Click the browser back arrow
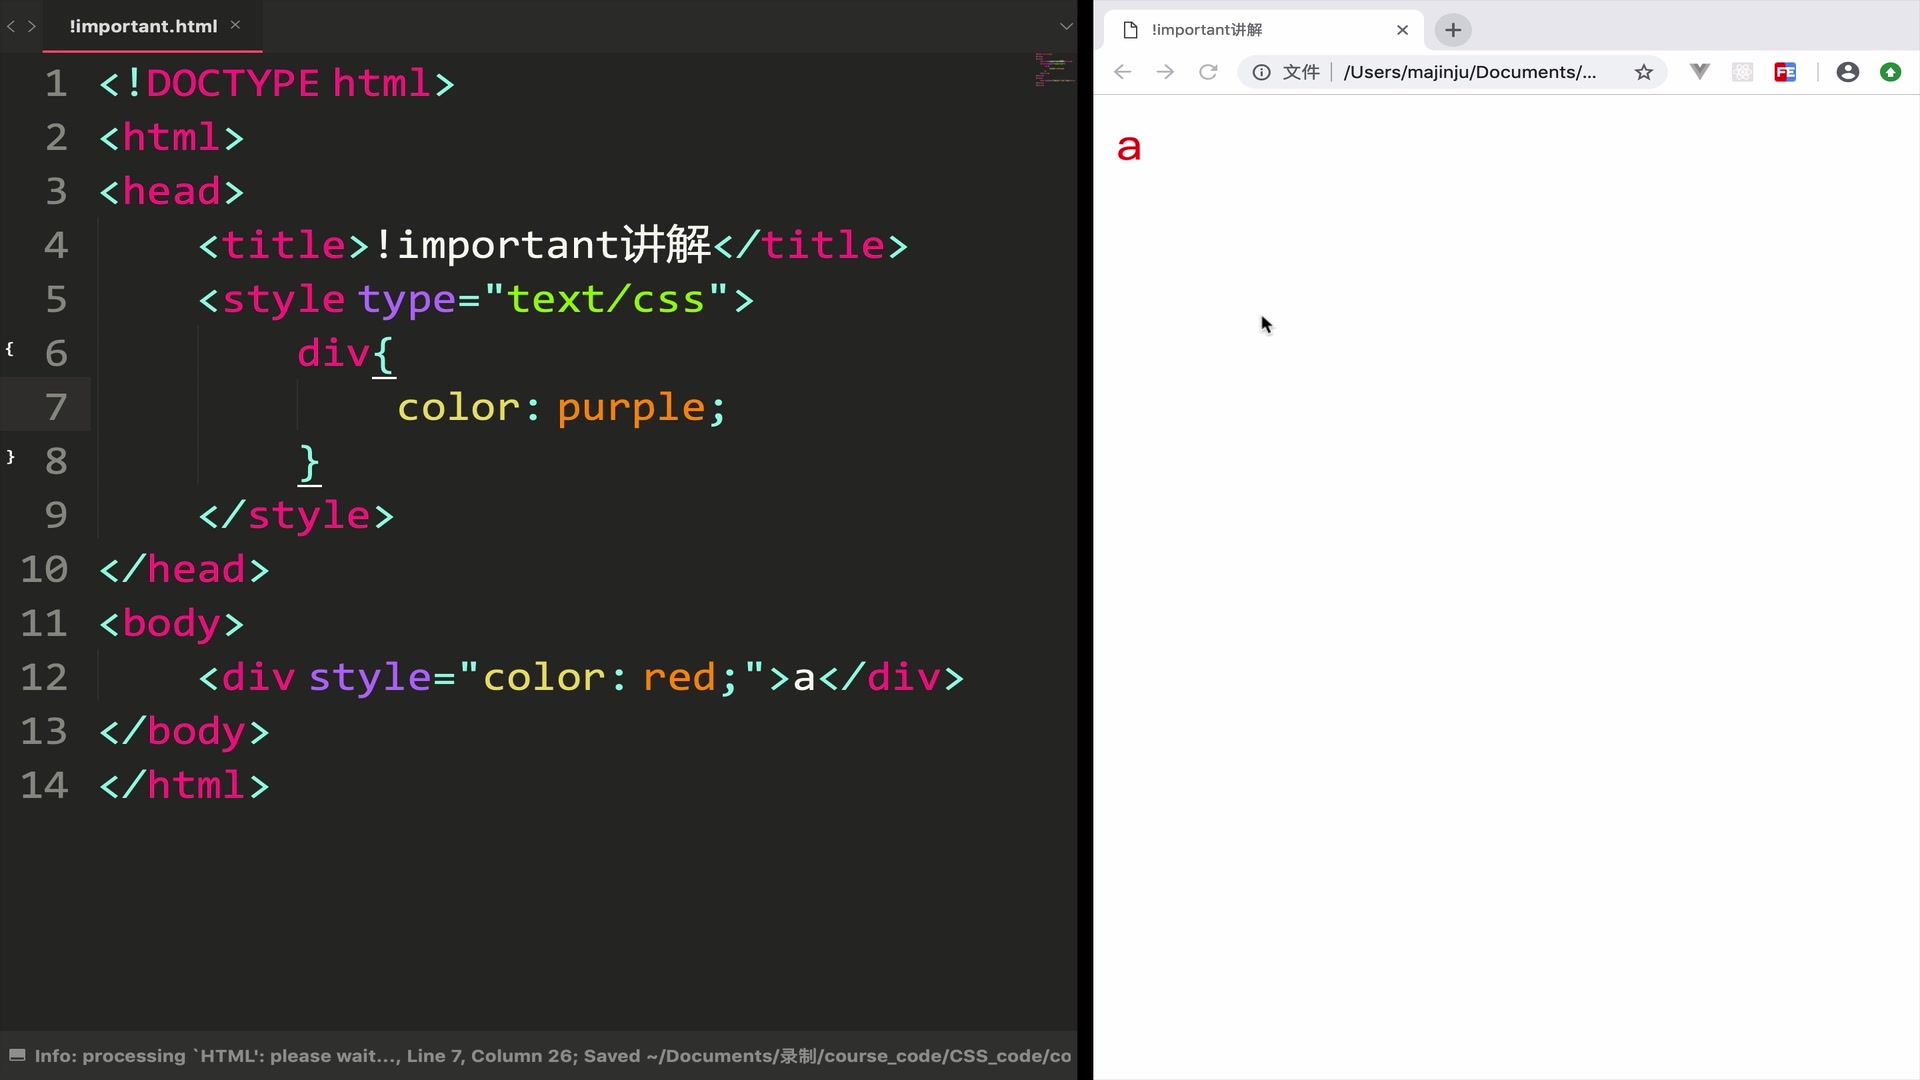1920x1080 pixels. point(1122,72)
